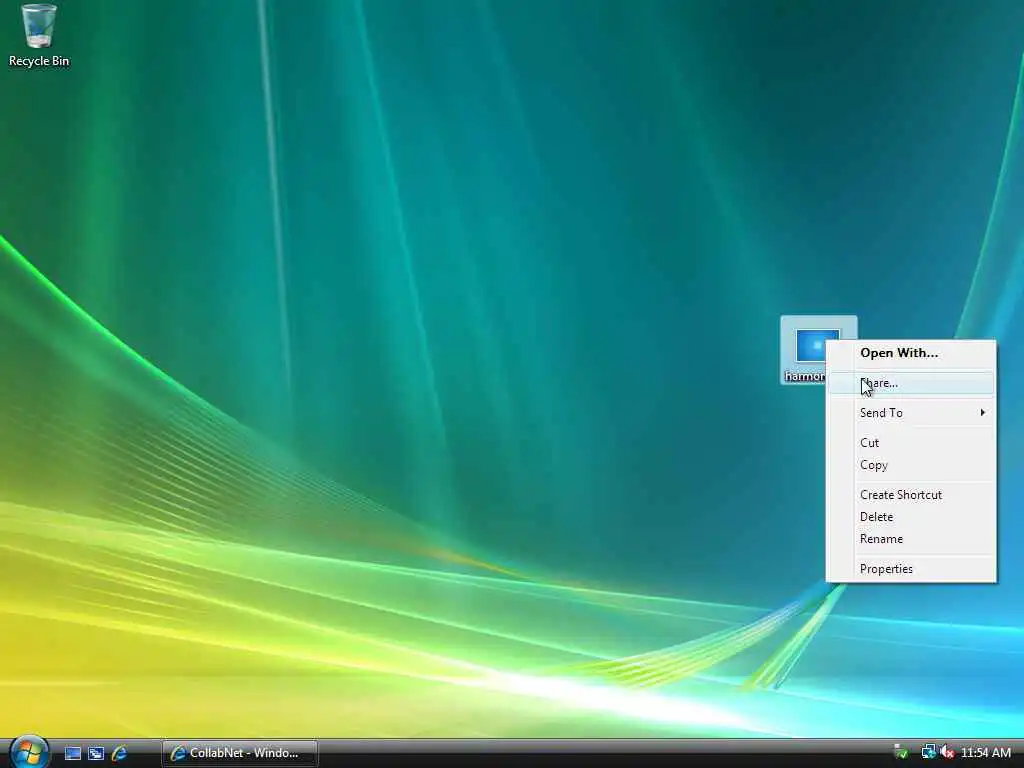
Task: Open the network tray icon
Action: 927,752
